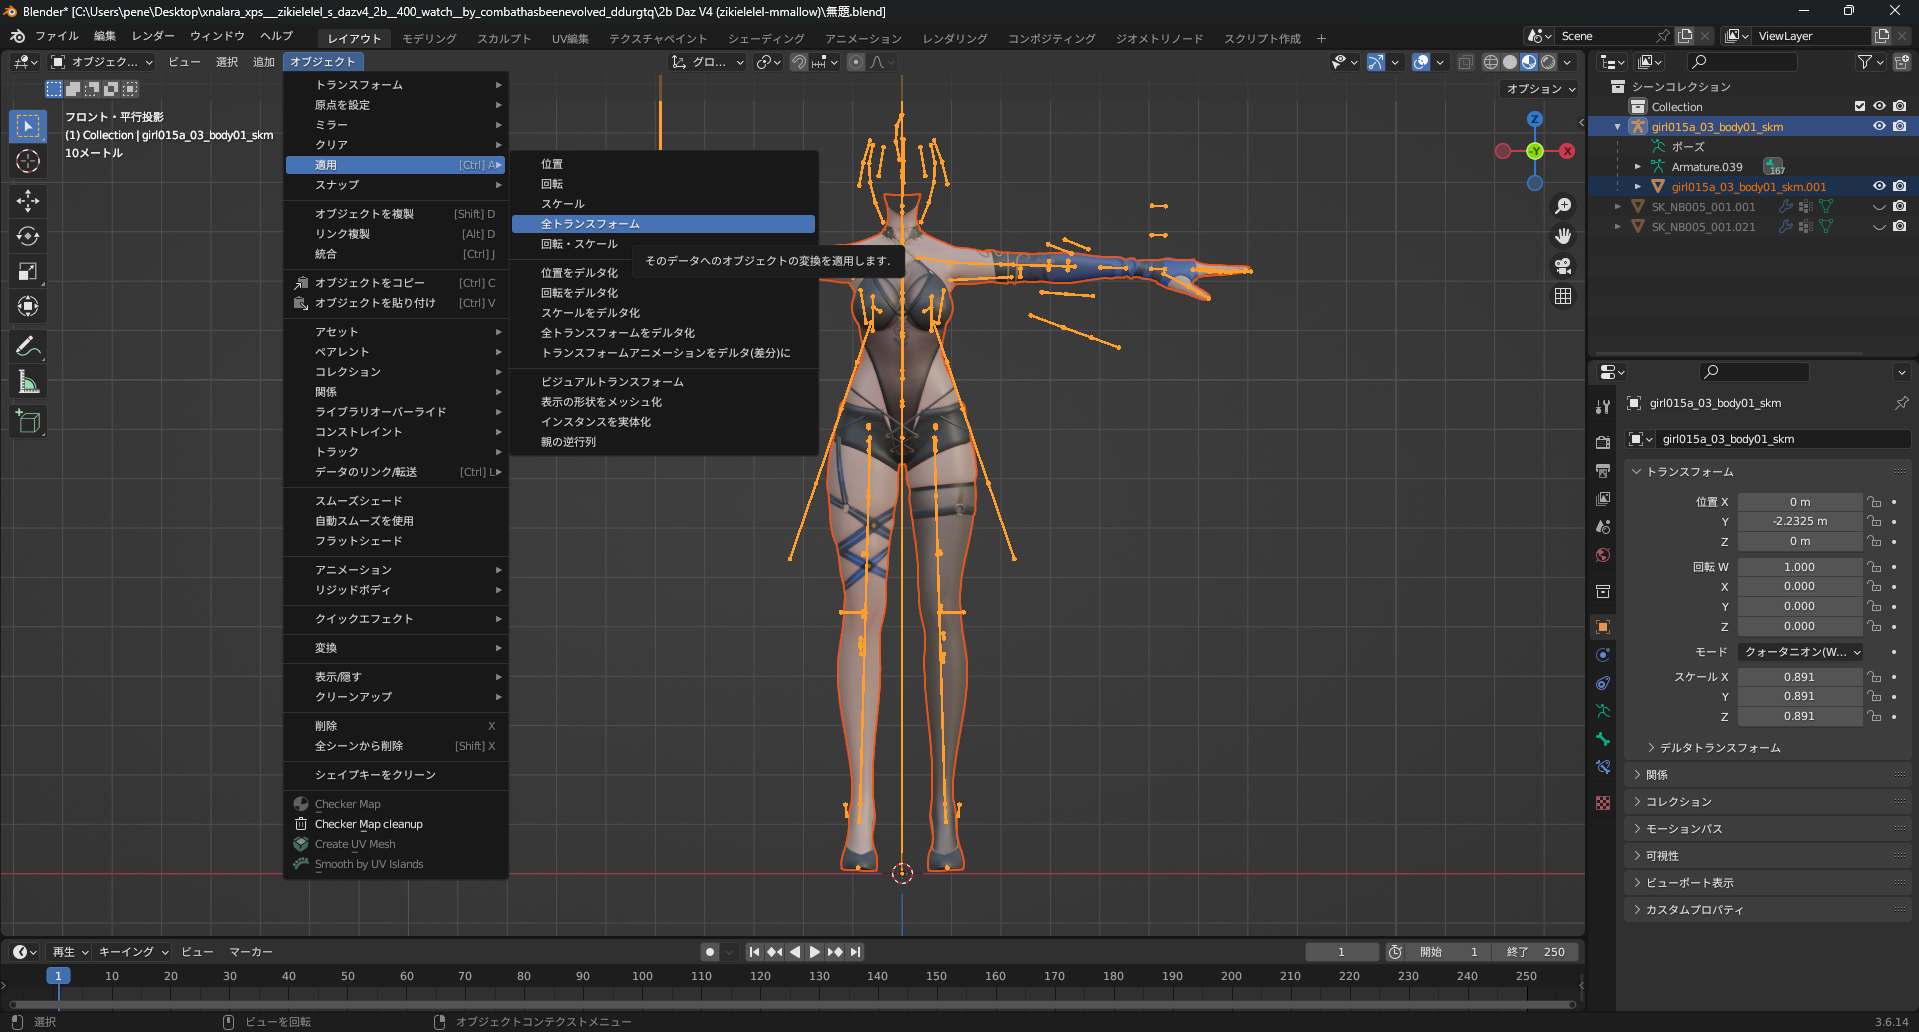Select the Rotate tool icon

[x=28, y=236]
